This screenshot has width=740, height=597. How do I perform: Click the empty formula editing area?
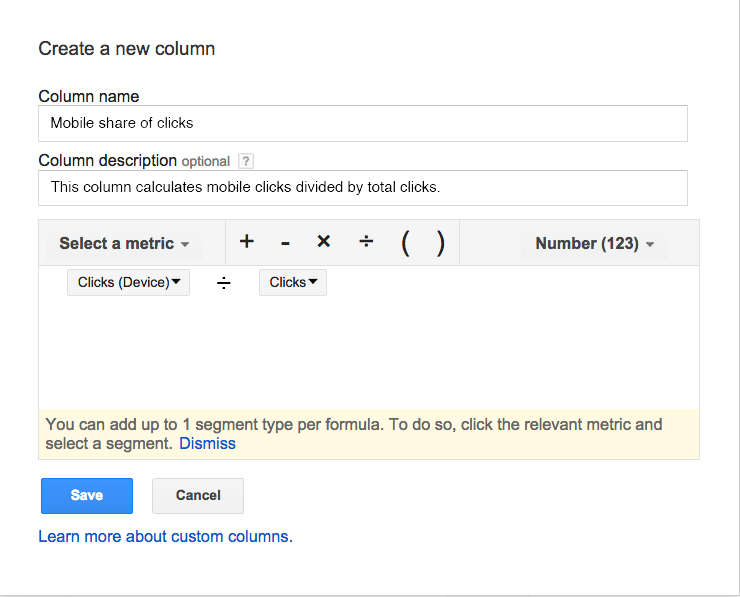368,350
